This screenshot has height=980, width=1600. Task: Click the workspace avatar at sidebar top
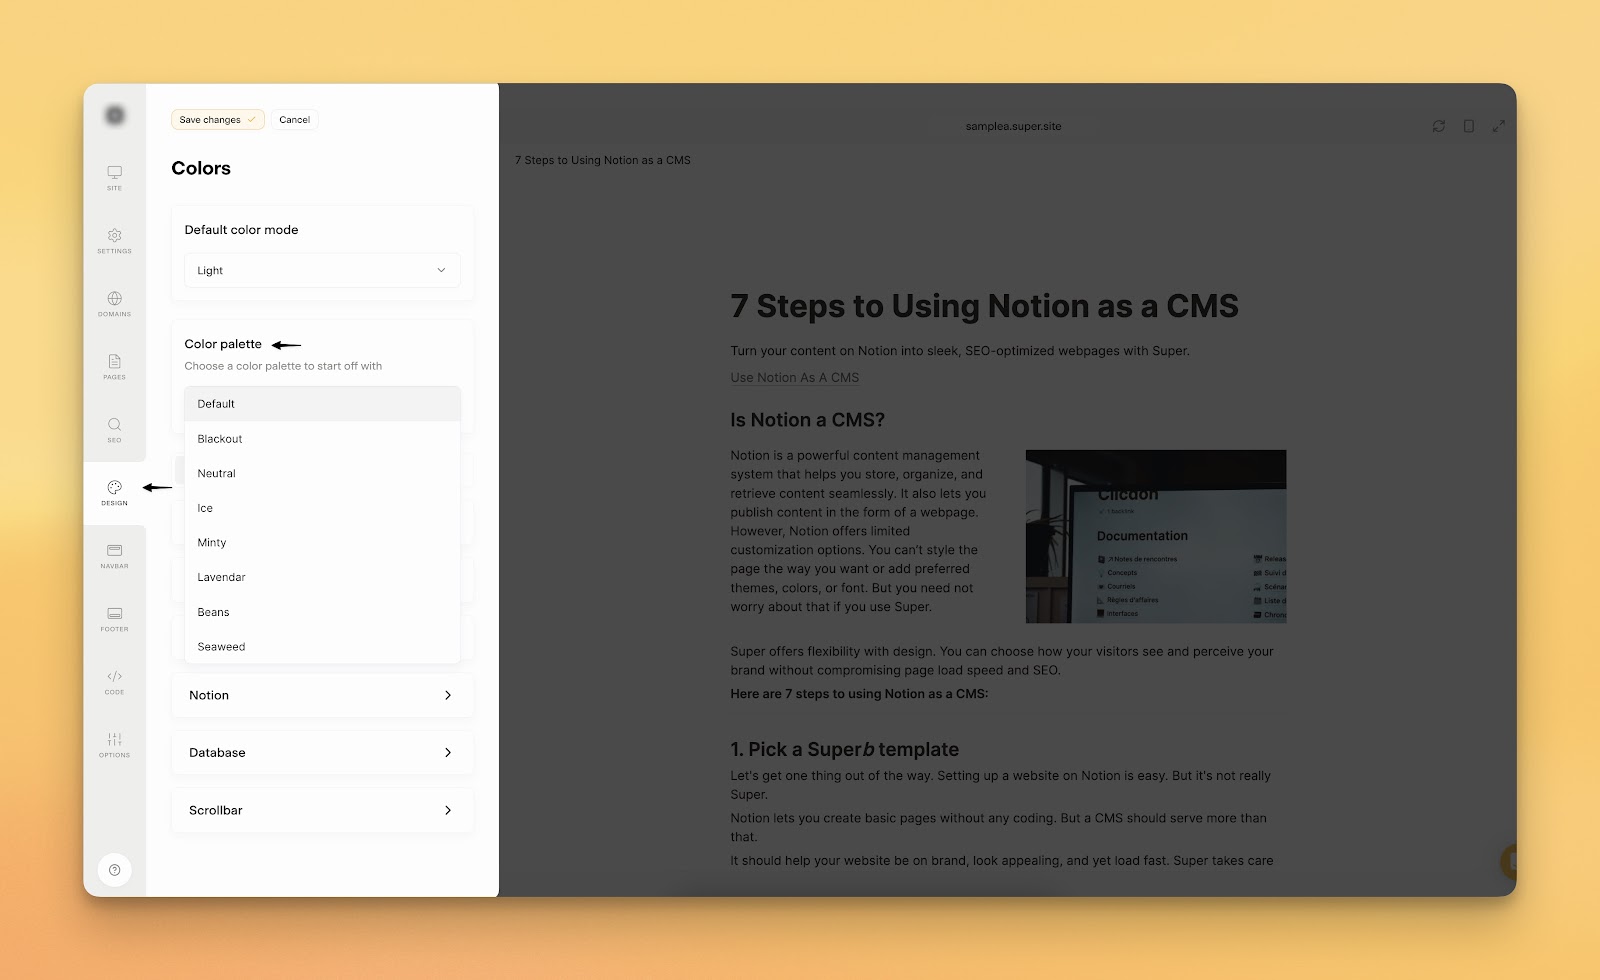click(115, 116)
